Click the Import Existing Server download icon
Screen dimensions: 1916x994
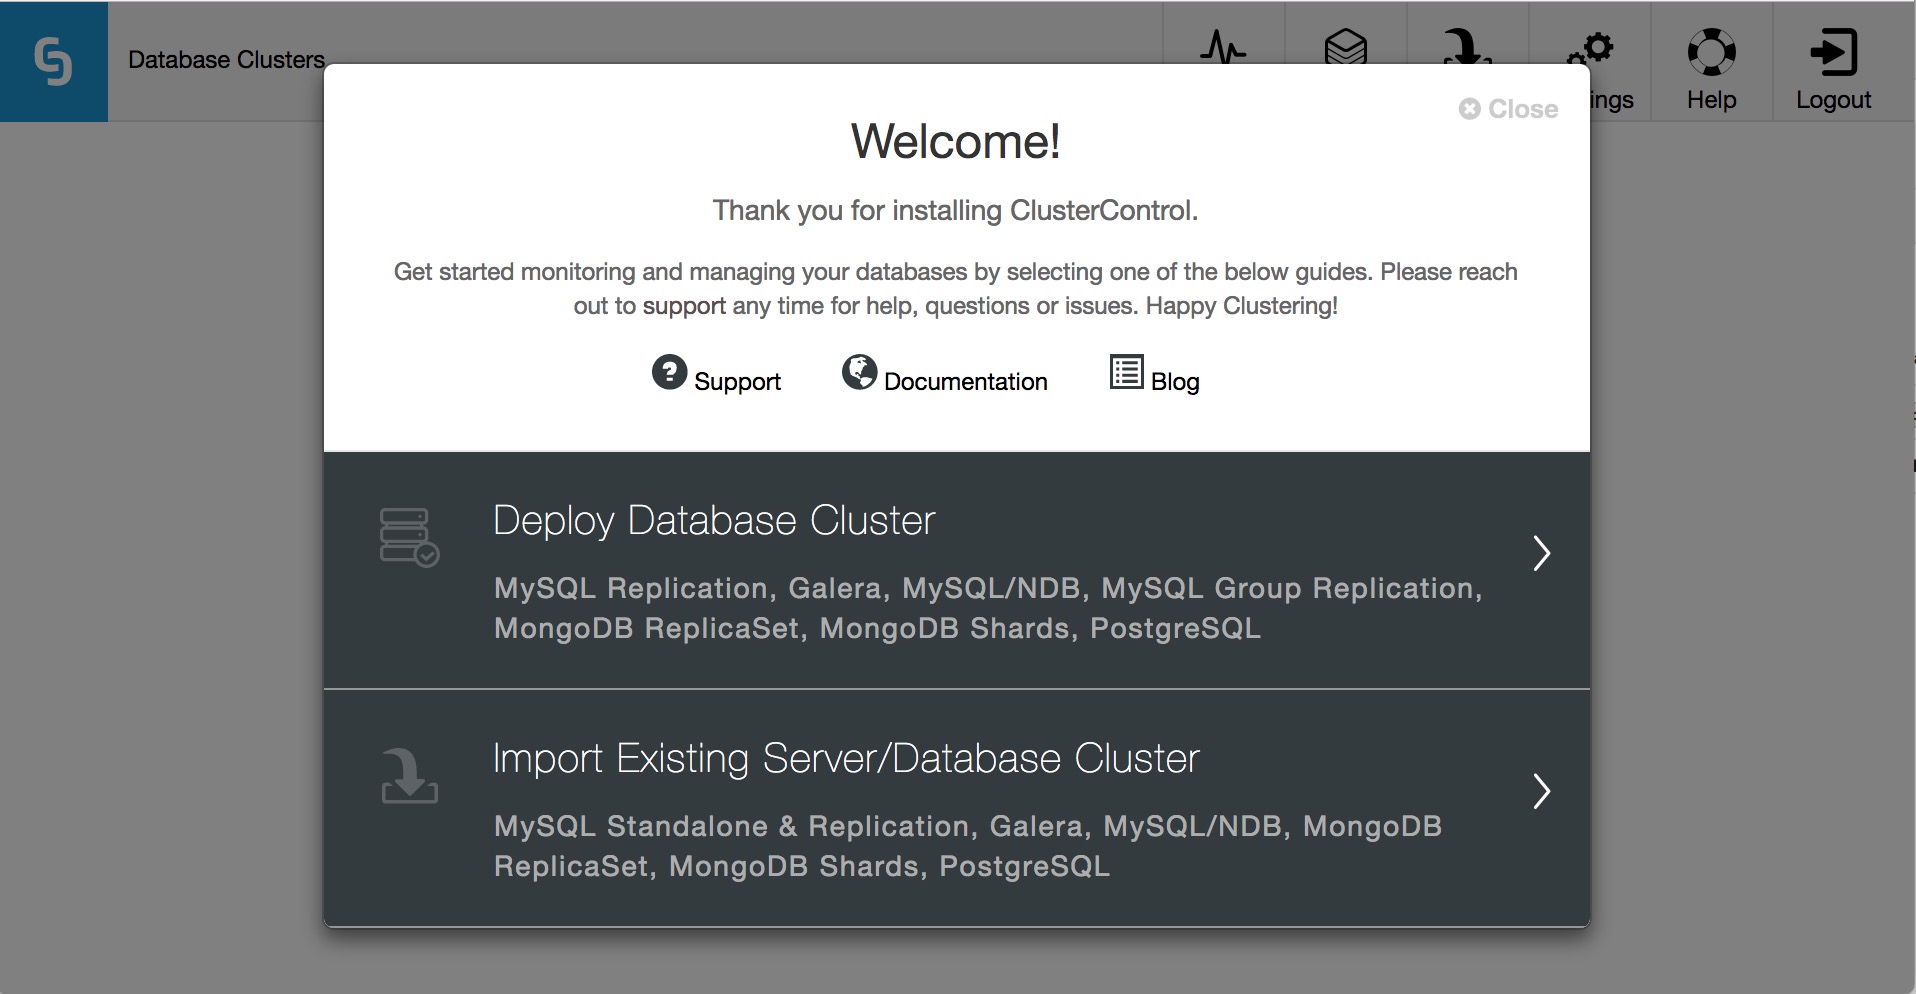[409, 776]
